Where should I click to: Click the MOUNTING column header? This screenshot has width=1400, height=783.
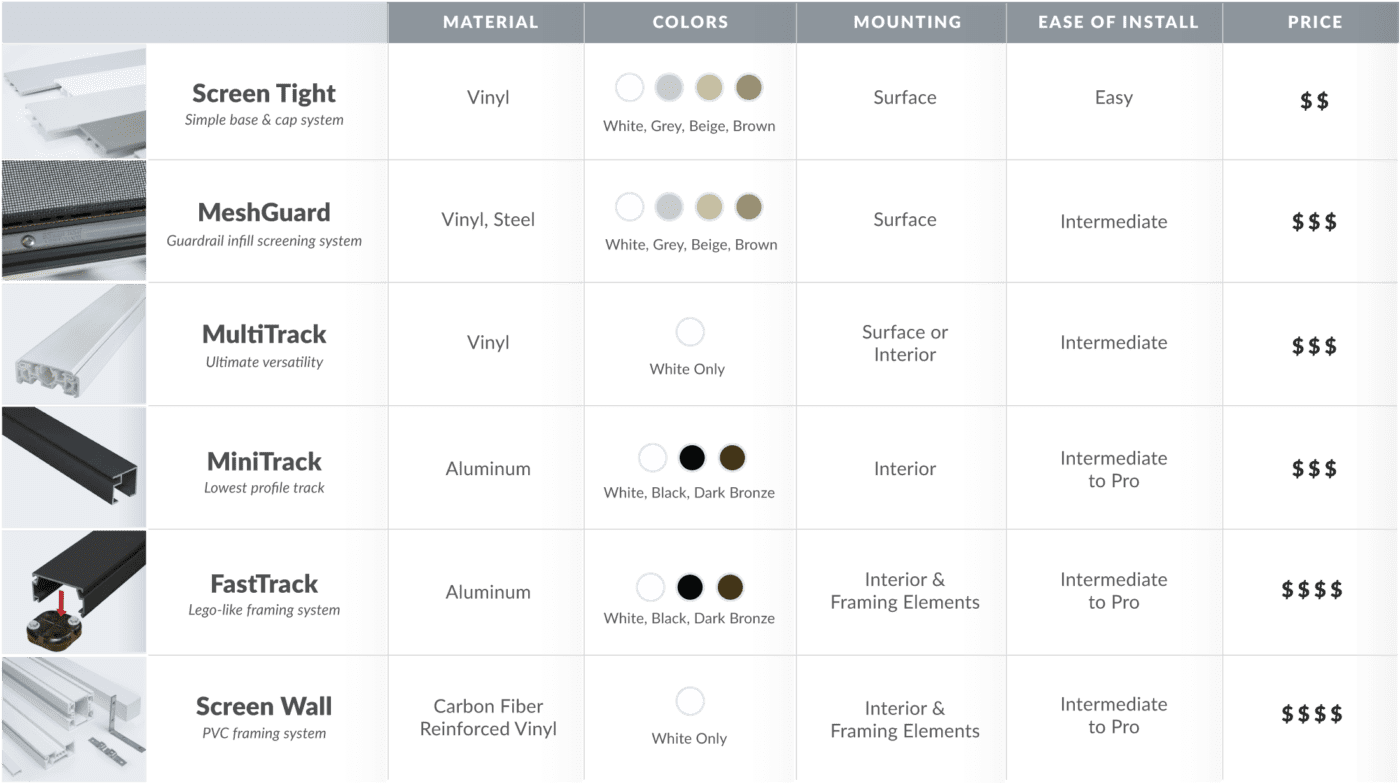pos(907,22)
